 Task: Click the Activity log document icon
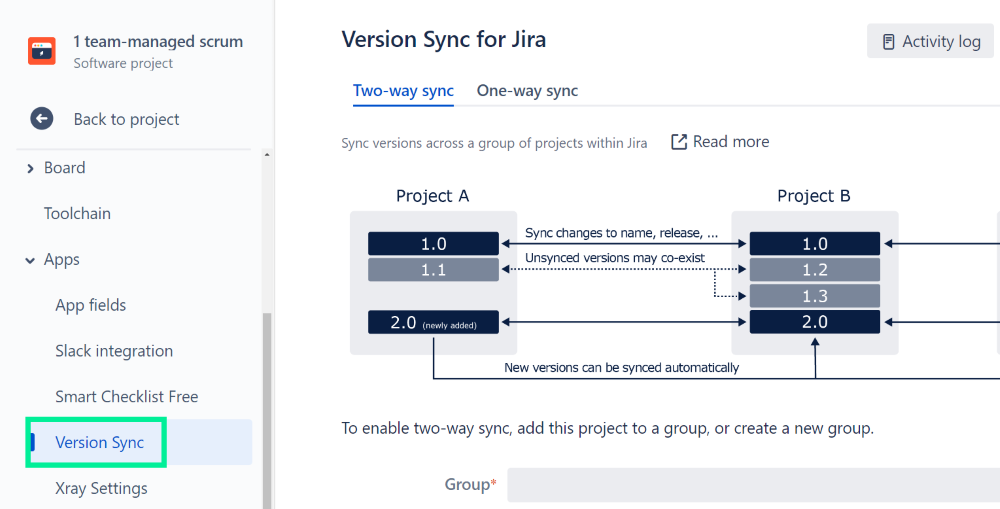point(888,42)
